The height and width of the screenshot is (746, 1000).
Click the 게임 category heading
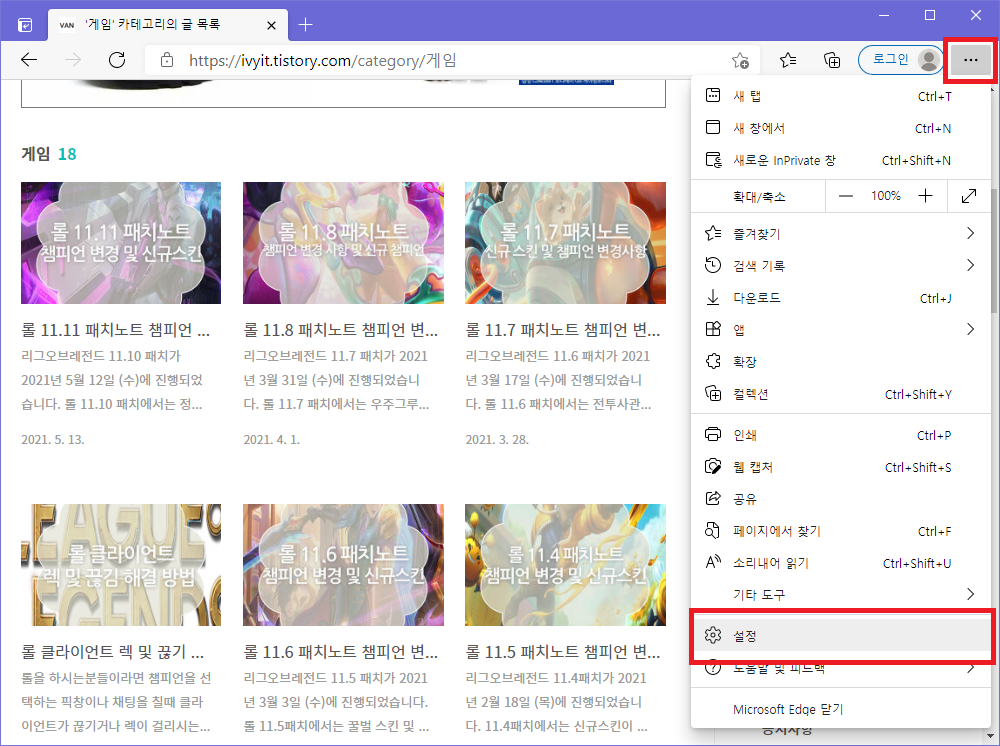35,154
